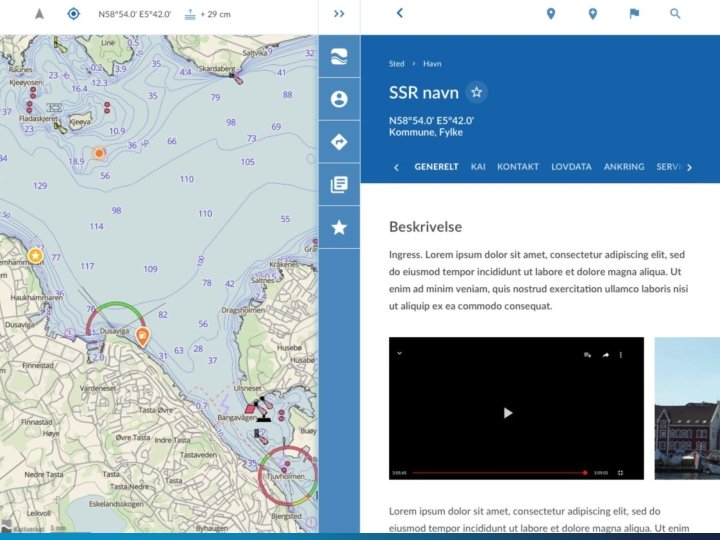
Task: Open video more options menu
Action: [621, 355]
